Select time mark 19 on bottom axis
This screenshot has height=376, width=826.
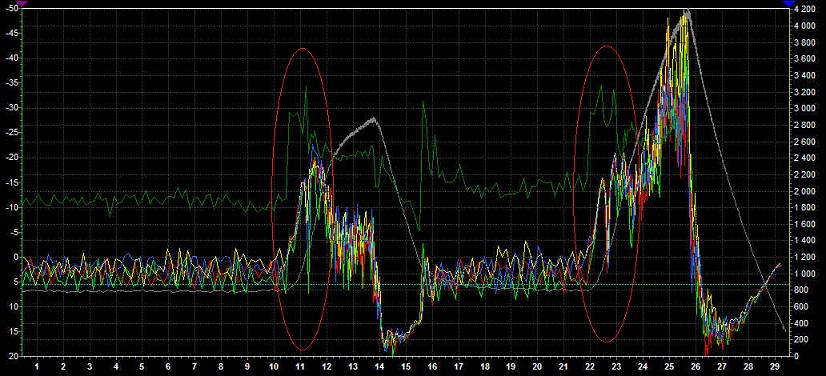click(x=511, y=366)
